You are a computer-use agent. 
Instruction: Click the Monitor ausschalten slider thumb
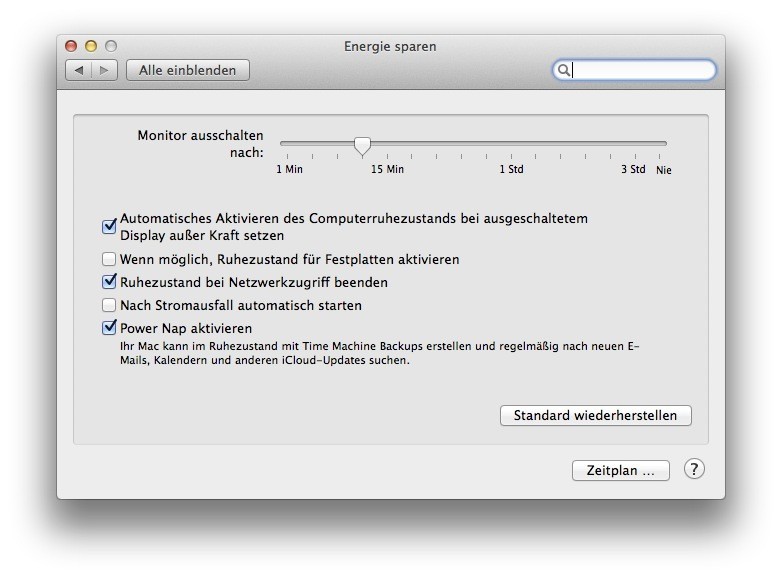[x=363, y=146]
